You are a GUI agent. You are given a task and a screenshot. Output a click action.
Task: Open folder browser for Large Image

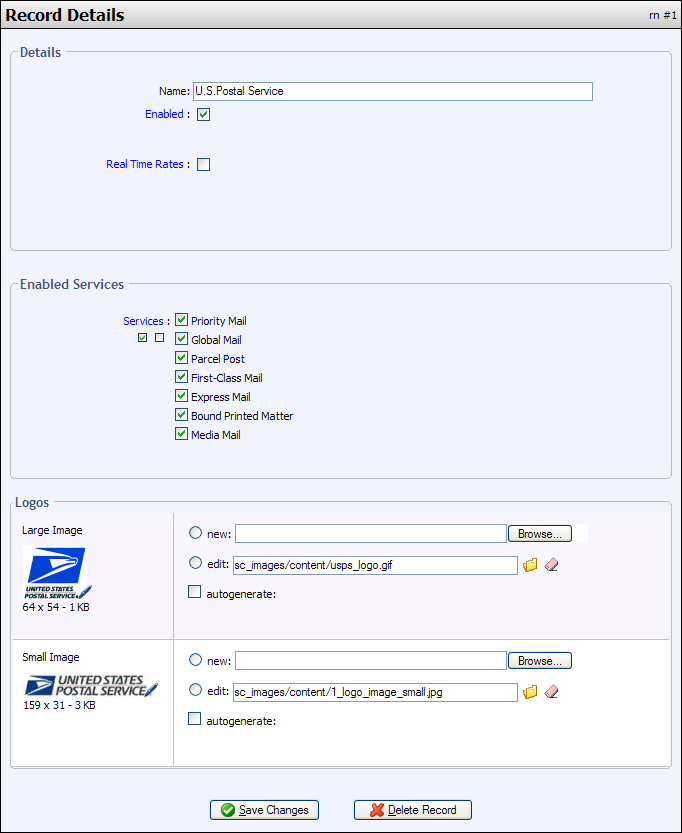[530, 565]
